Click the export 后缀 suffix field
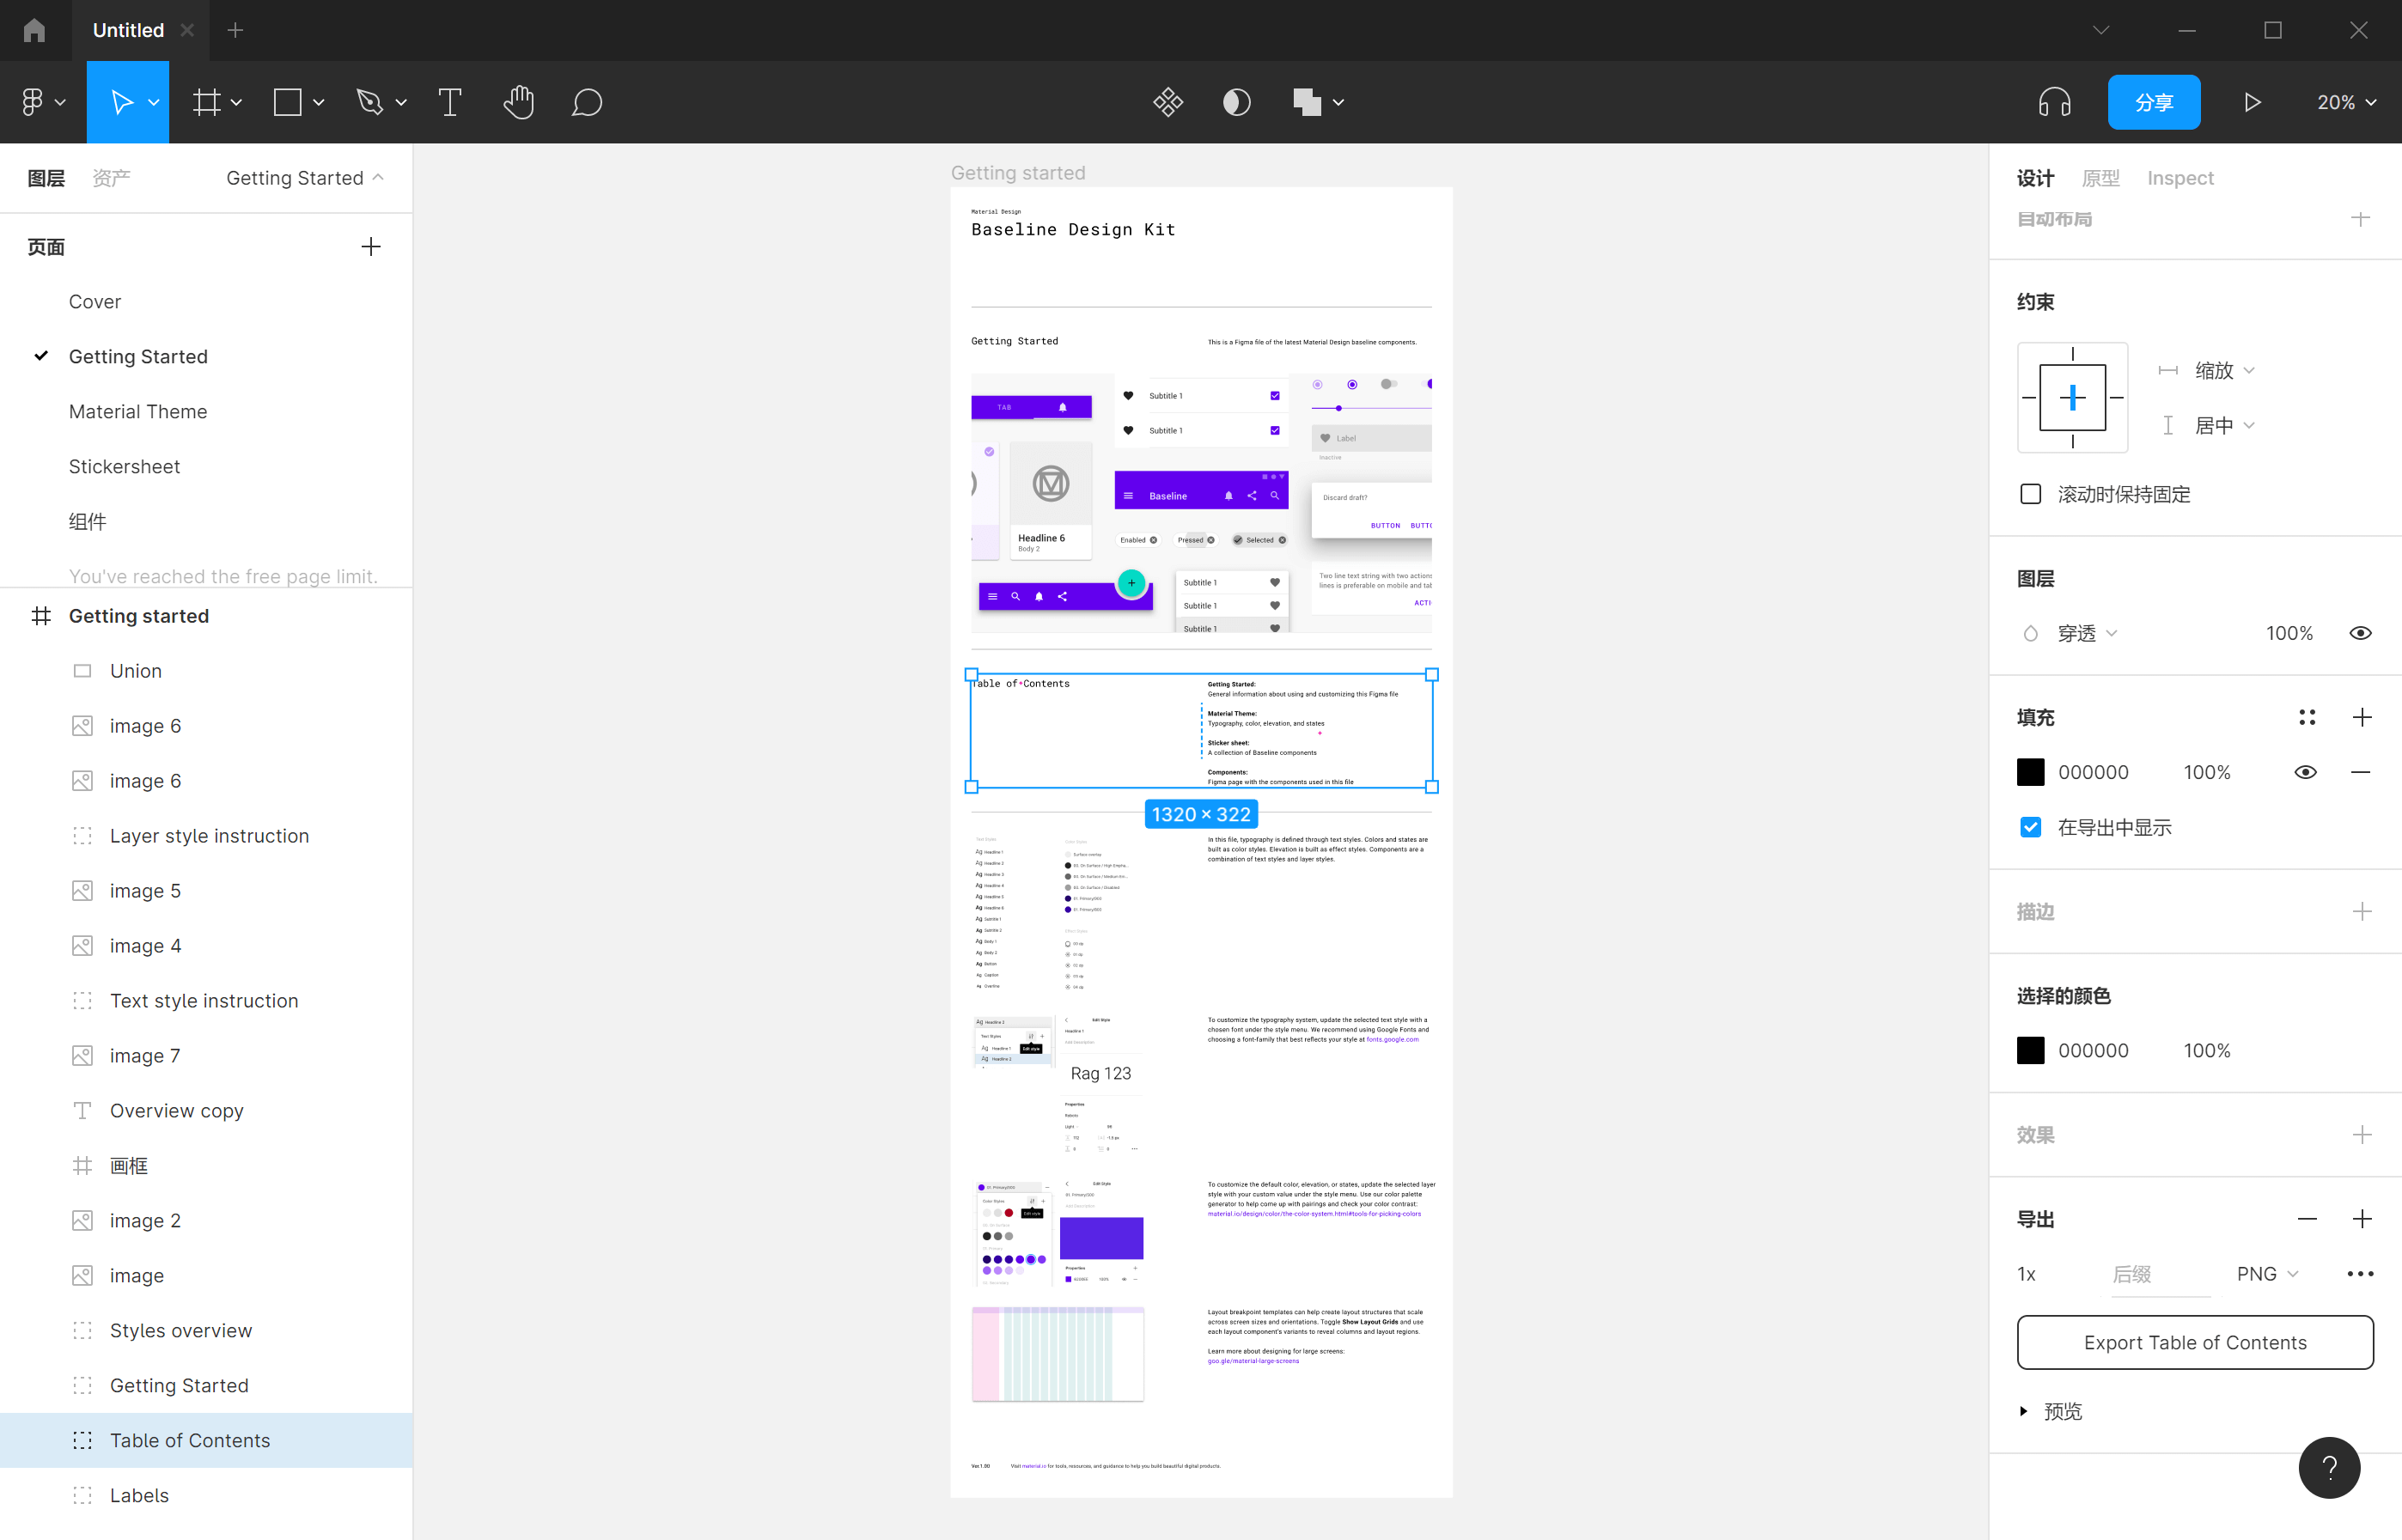 (2160, 1274)
